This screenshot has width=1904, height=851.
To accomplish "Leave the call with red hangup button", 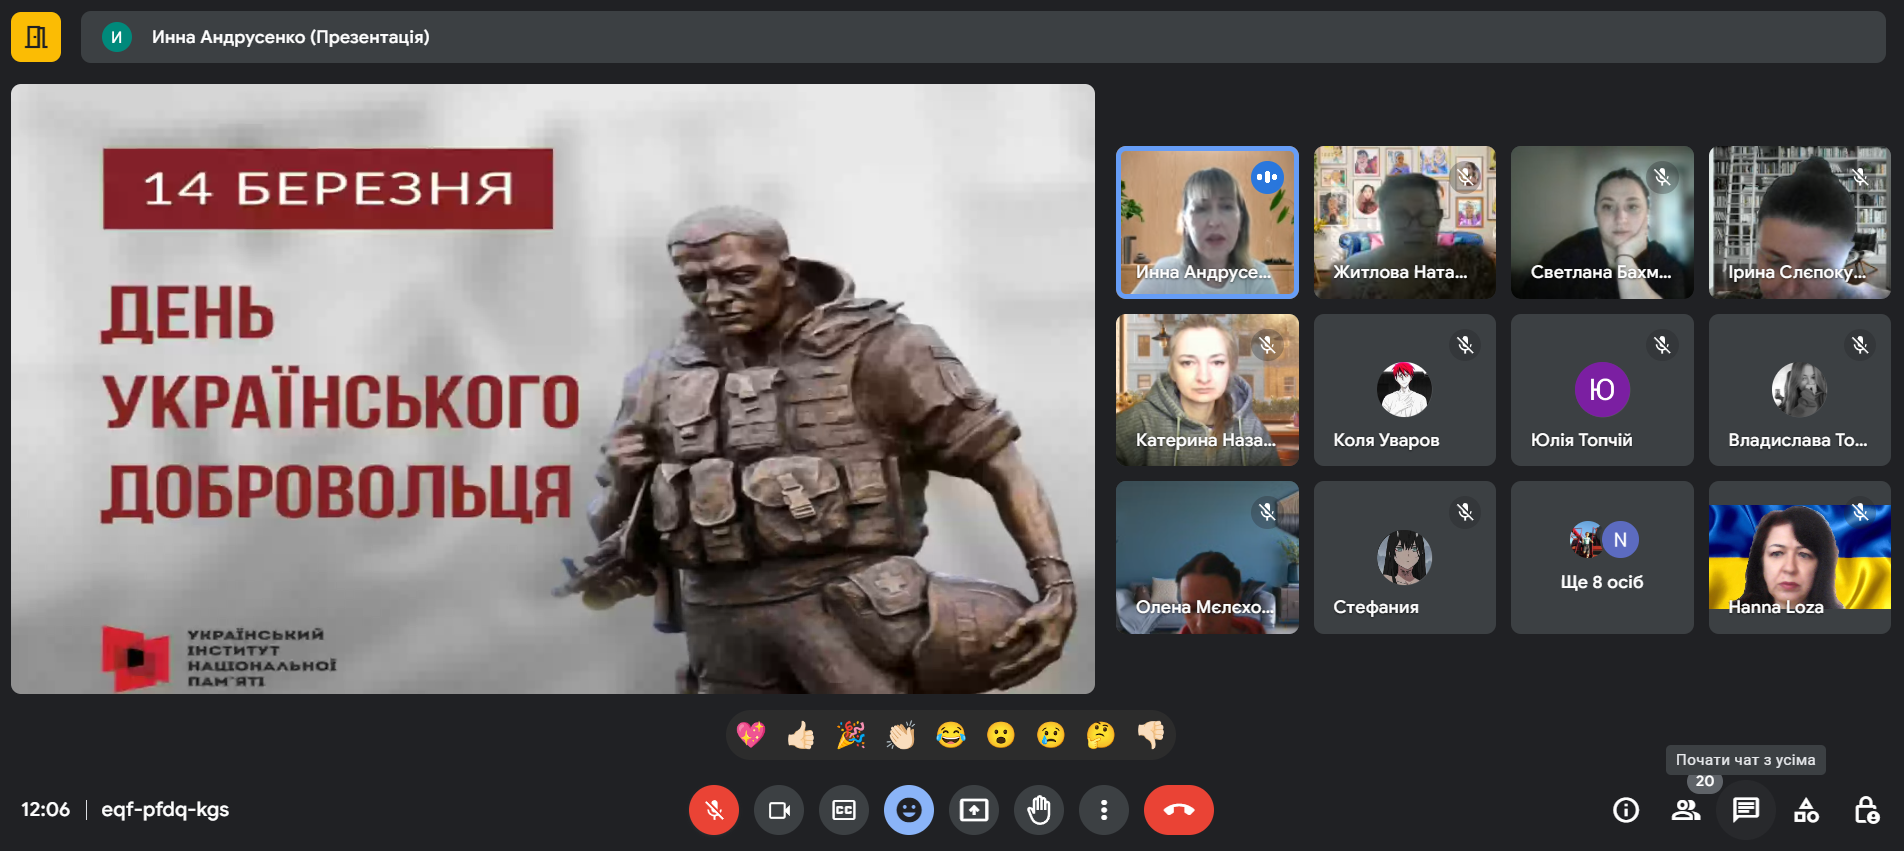I will [x=1178, y=810].
